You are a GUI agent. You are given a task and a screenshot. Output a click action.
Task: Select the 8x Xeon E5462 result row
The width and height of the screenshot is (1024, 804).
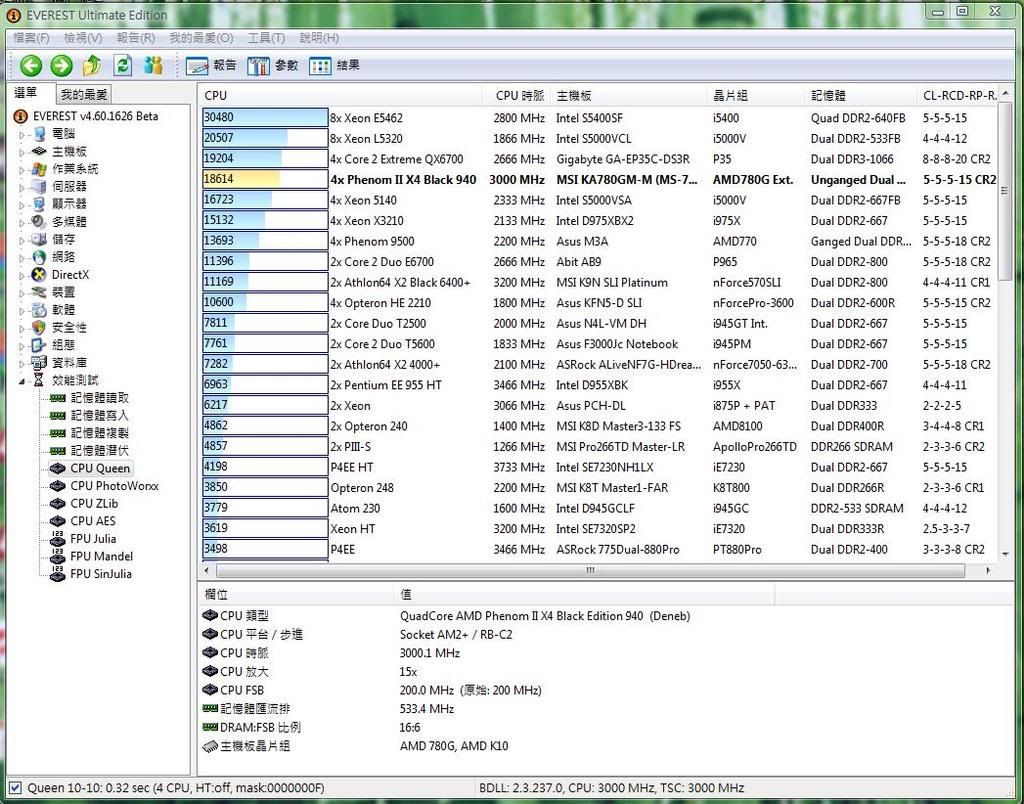pos(600,118)
